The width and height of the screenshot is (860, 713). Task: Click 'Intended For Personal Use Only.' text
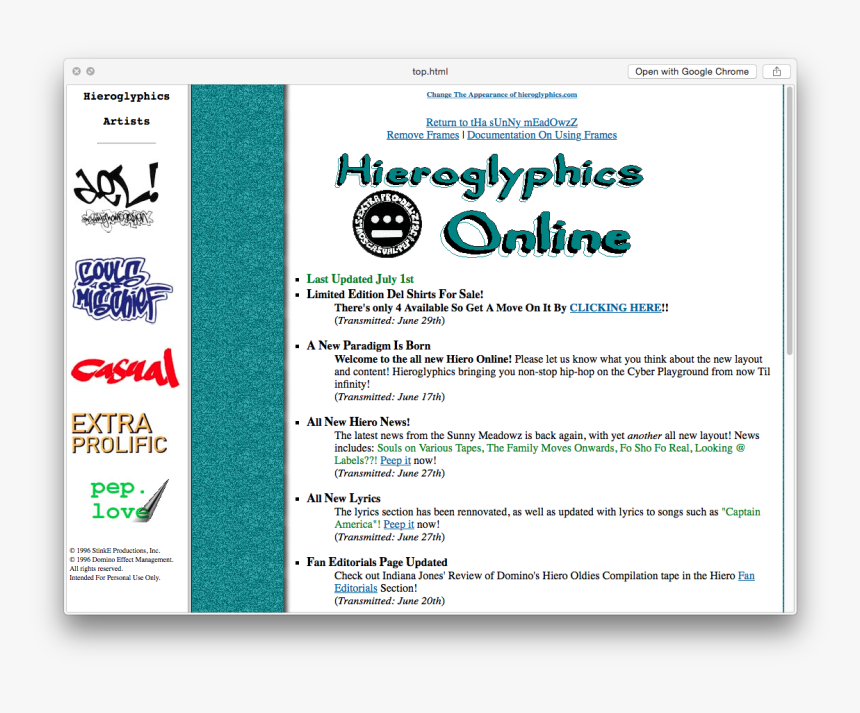[115, 578]
